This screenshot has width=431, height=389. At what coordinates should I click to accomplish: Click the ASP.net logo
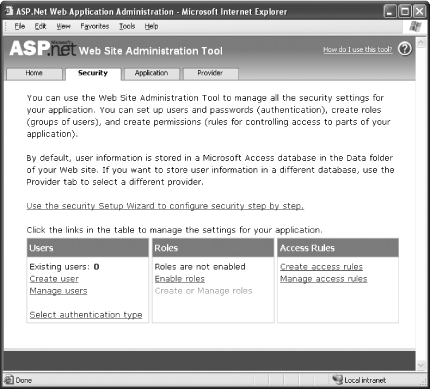click(43, 48)
